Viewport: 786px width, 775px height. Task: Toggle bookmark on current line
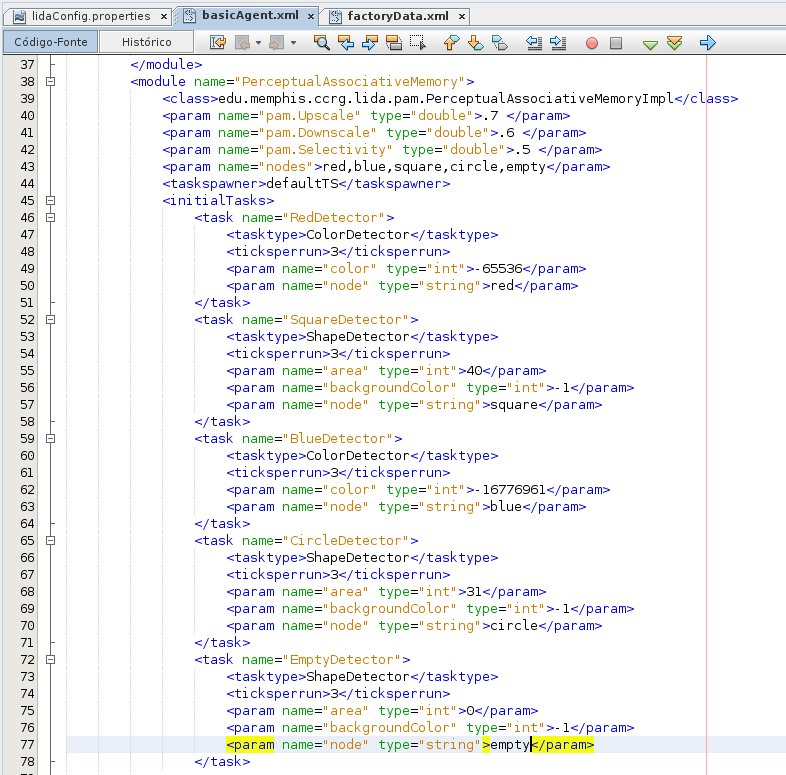click(498, 43)
